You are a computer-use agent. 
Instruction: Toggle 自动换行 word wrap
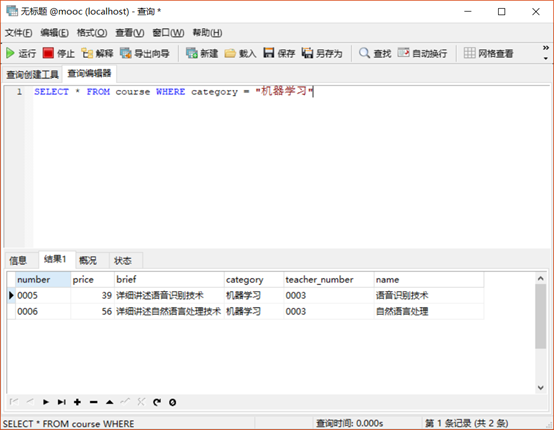coord(422,53)
